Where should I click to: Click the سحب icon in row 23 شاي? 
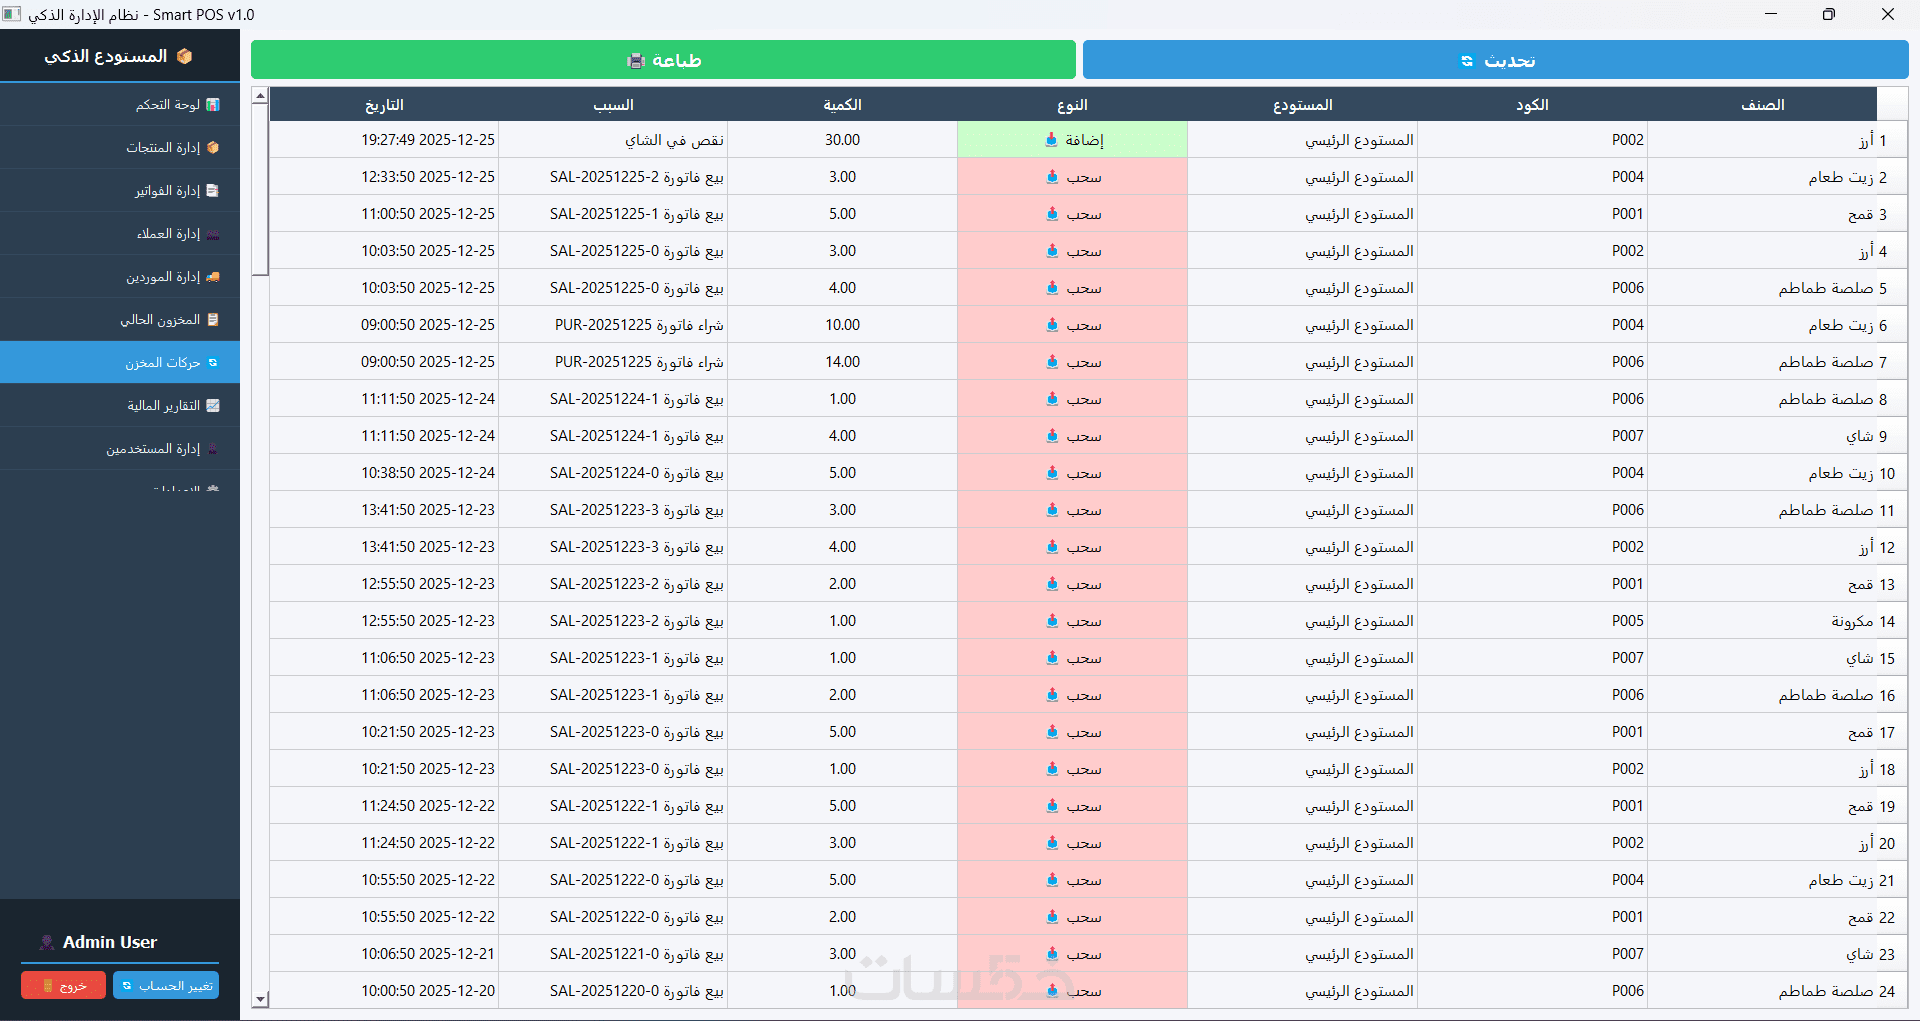[1052, 954]
